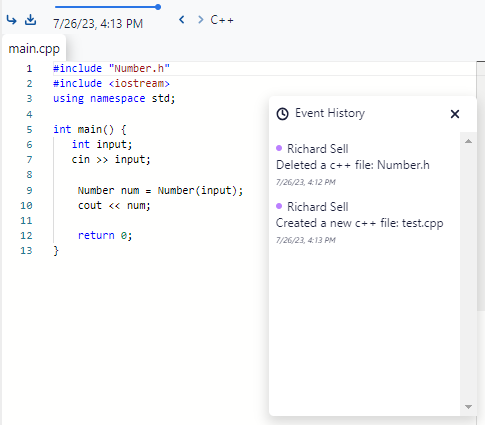
Task: Click the download icon
Action: [x=30, y=20]
